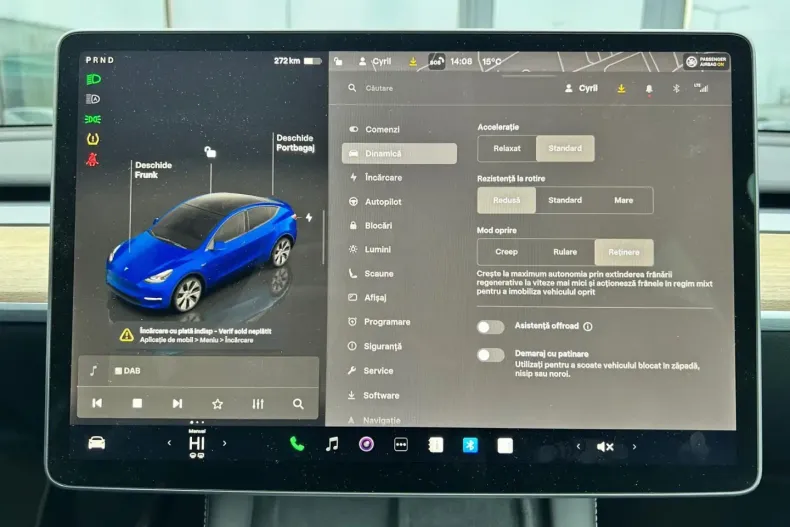
Task: Tap the DAB media source label
Action: tap(127, 371)
